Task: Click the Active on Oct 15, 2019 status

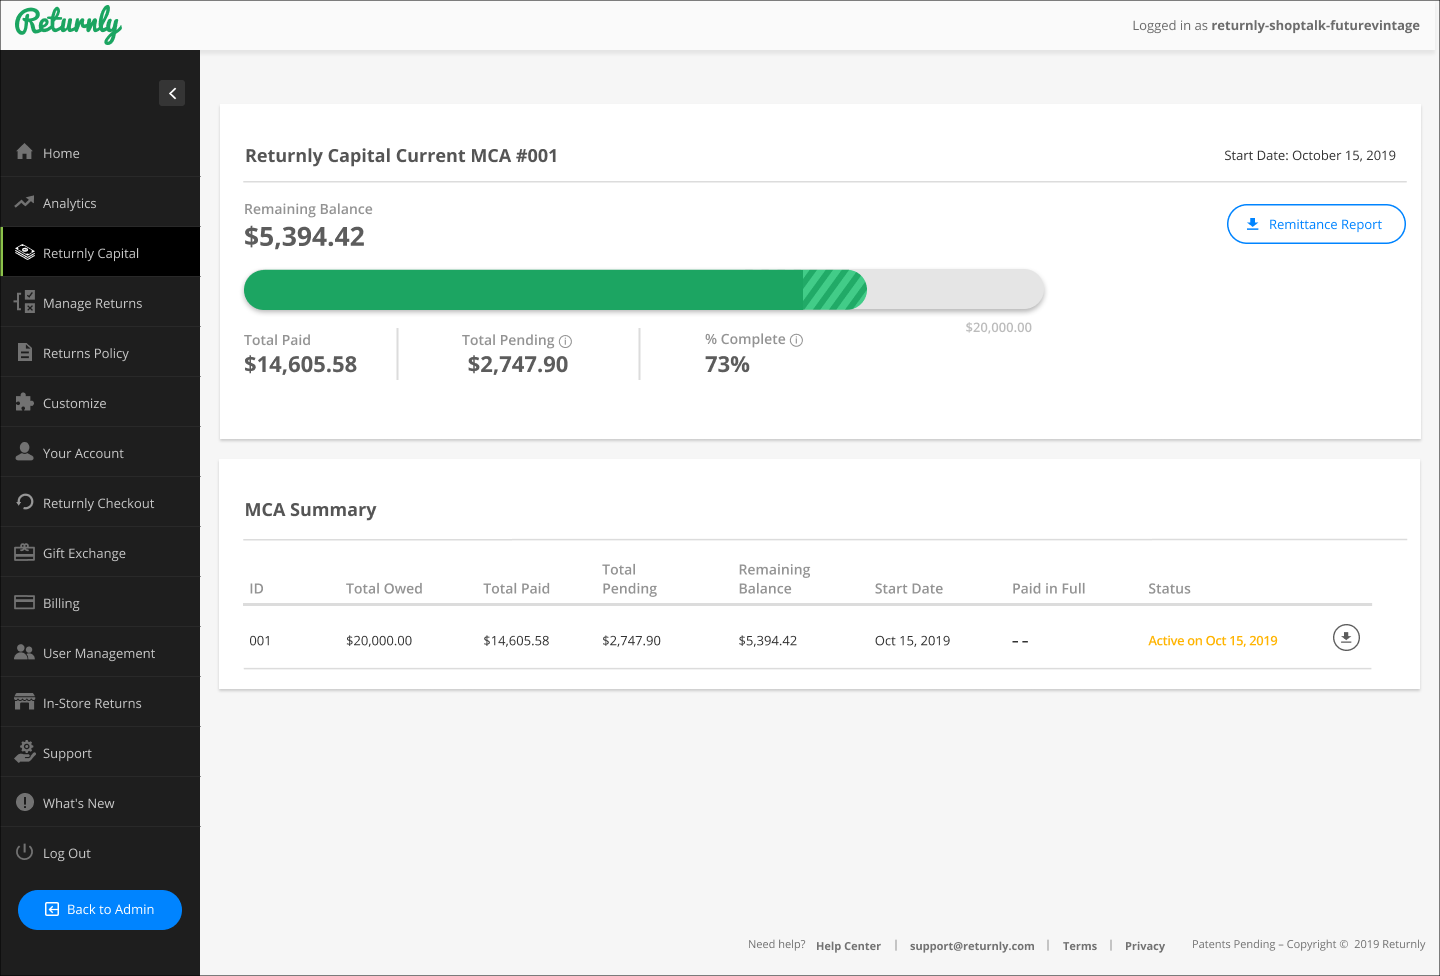Action: [1212, 640]
